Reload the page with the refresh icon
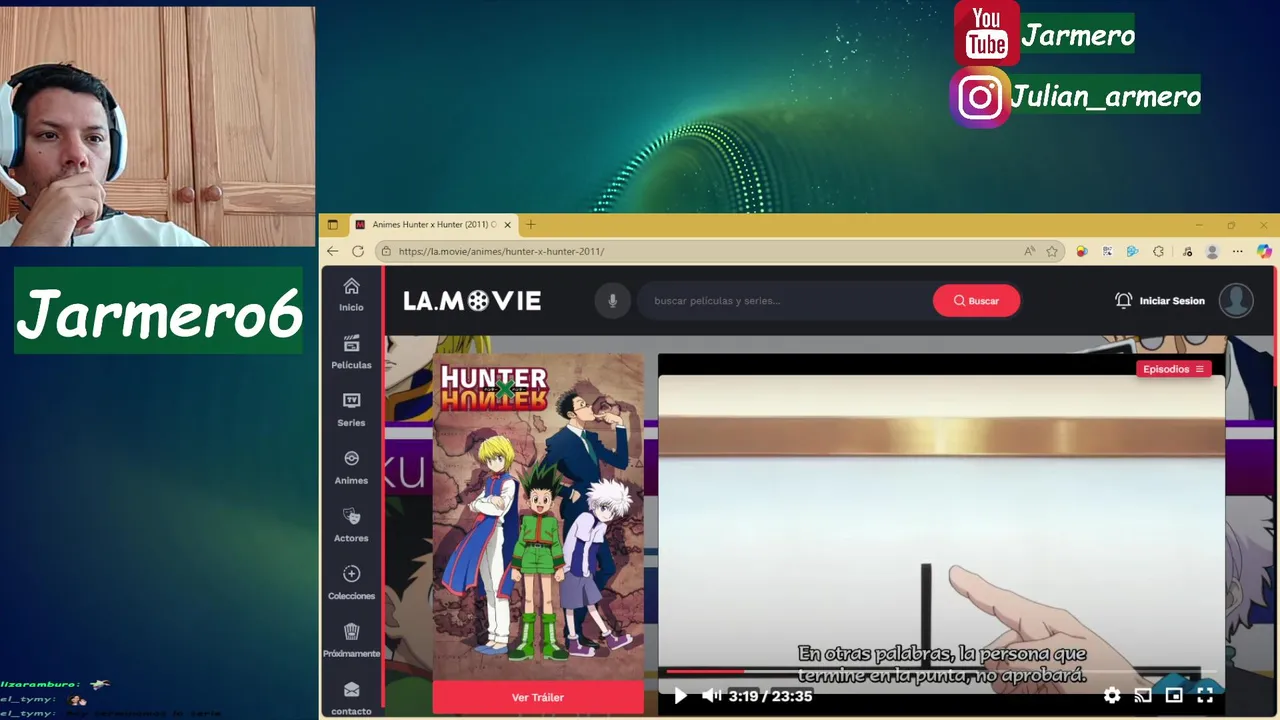1280x720 pixels. click(358, 251)
